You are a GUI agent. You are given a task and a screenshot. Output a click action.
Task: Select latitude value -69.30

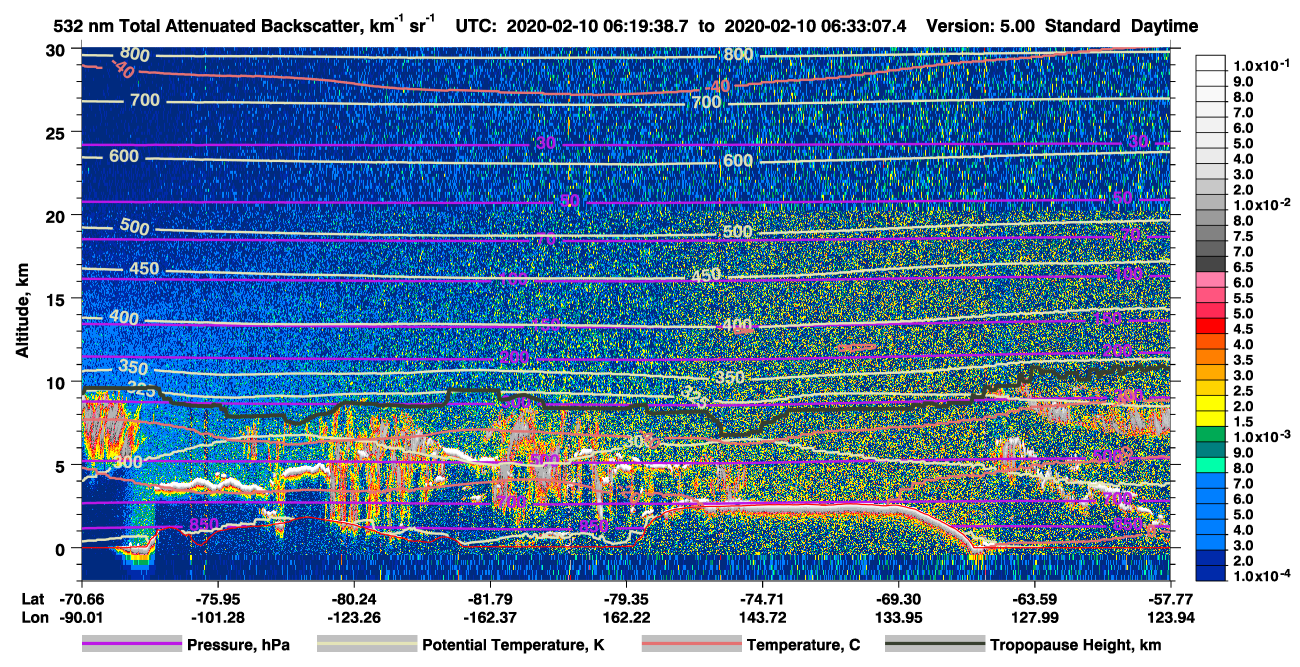[898, 601]
